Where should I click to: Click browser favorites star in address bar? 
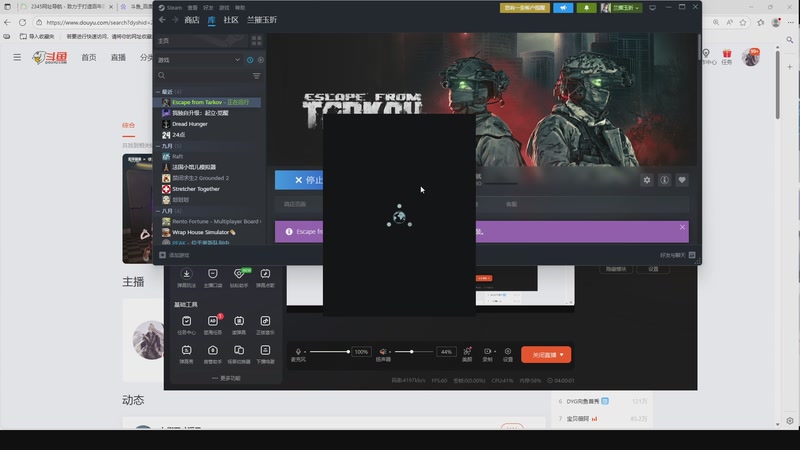point(743,22)
